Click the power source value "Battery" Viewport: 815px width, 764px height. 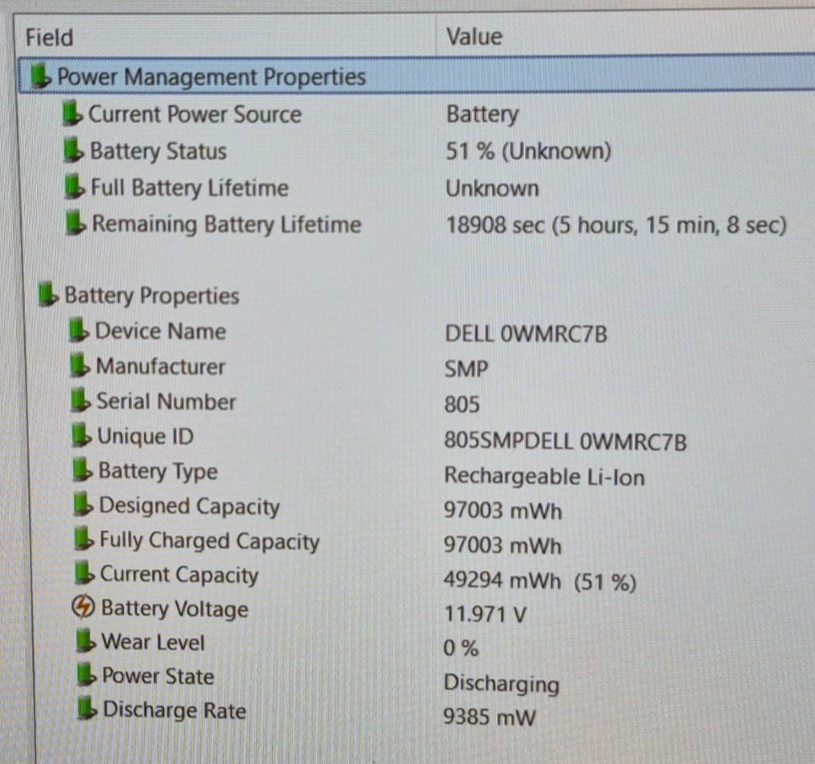(482, 114)
